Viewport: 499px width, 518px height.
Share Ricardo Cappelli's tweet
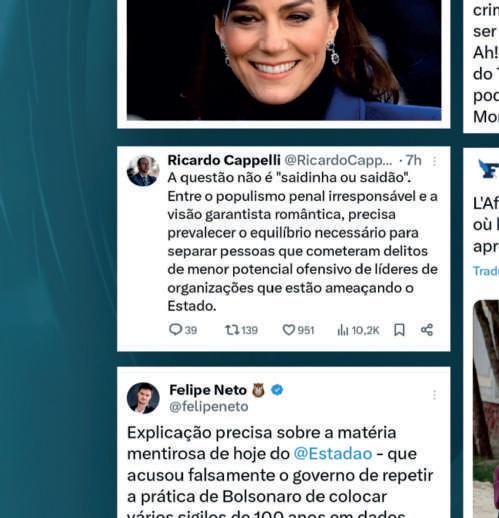427,330
